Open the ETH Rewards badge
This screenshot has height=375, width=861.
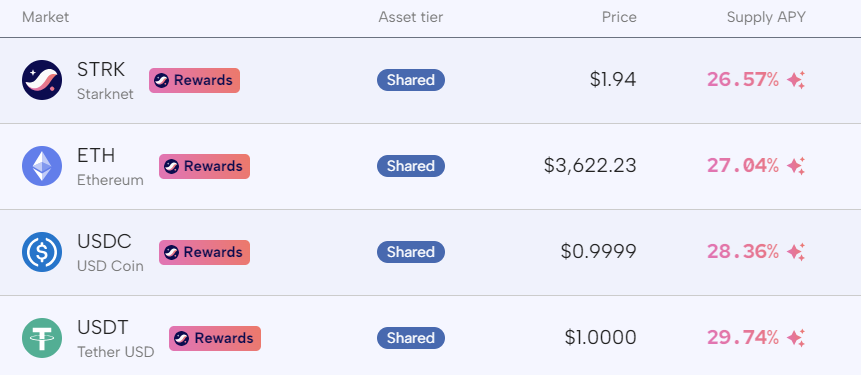[204, 166]
